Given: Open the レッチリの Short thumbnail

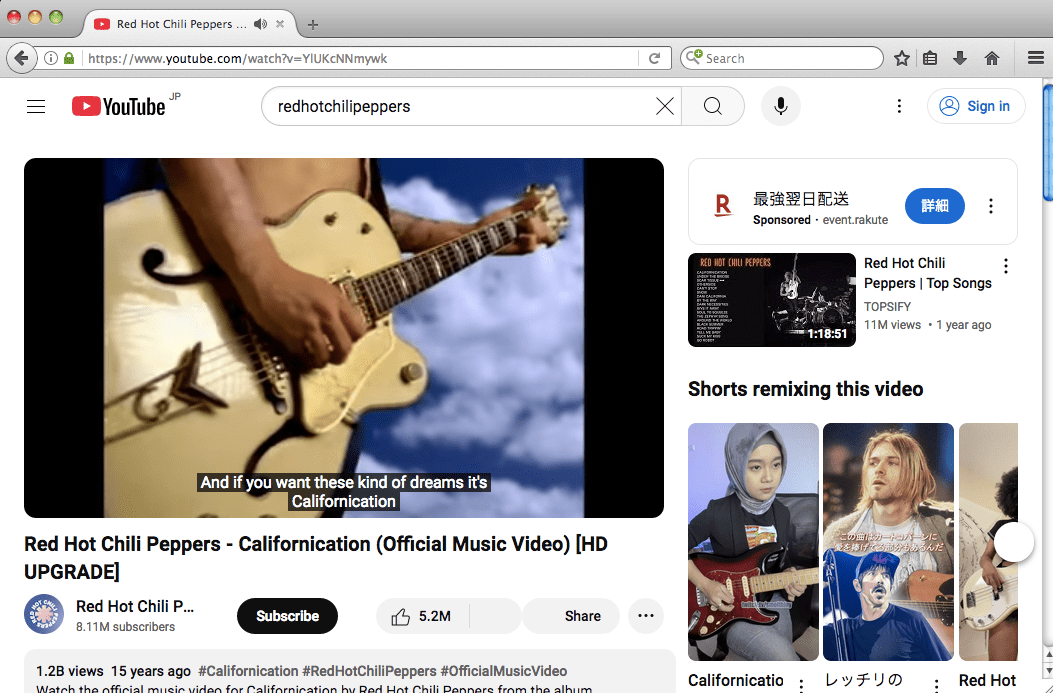Looking at the screenshot, I should 888,542.
